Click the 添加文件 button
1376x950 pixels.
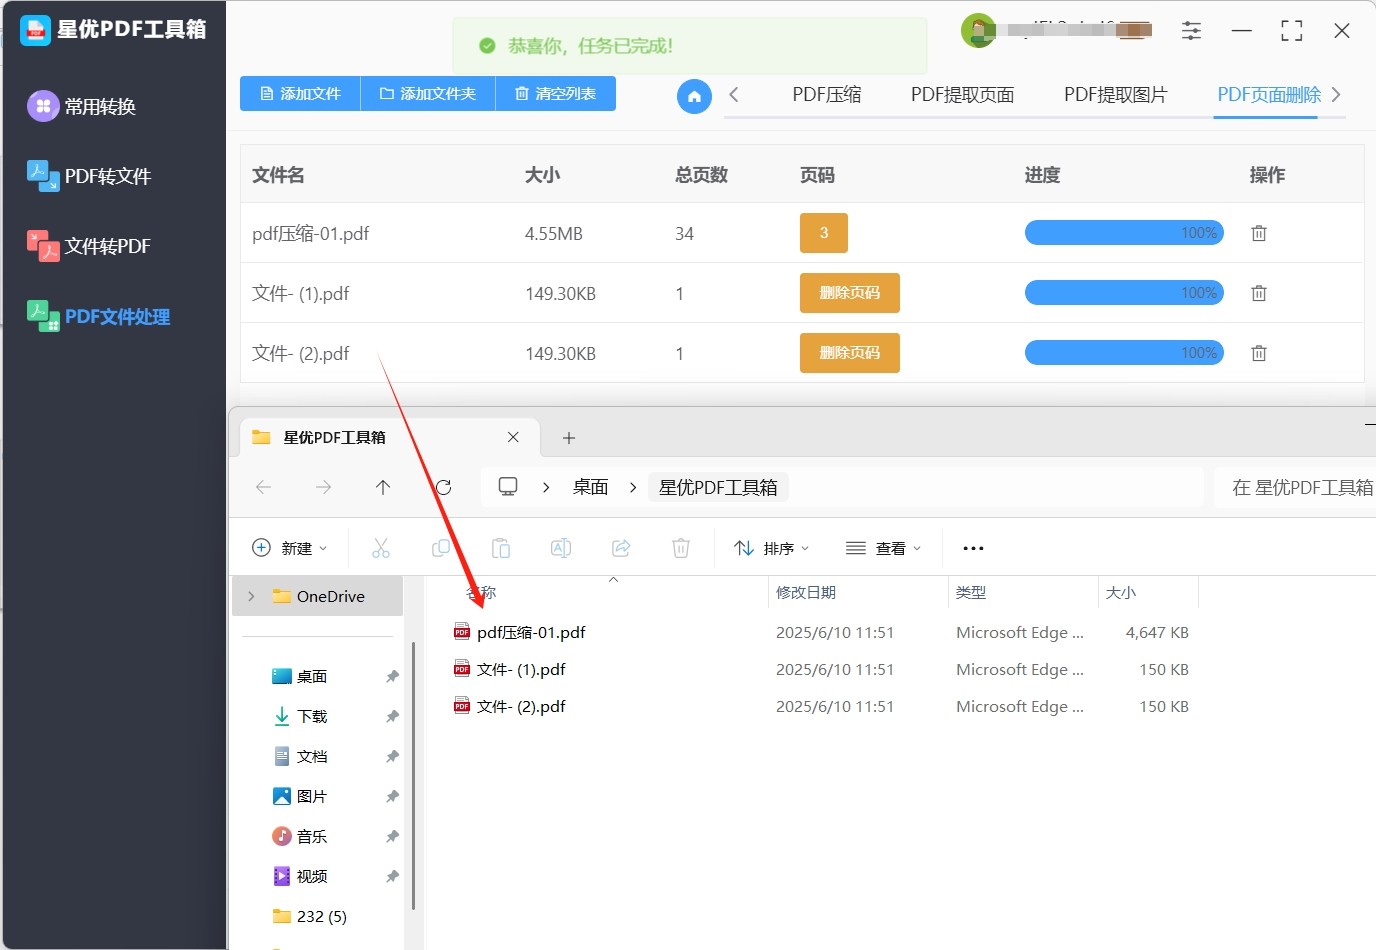click(300, 93)
